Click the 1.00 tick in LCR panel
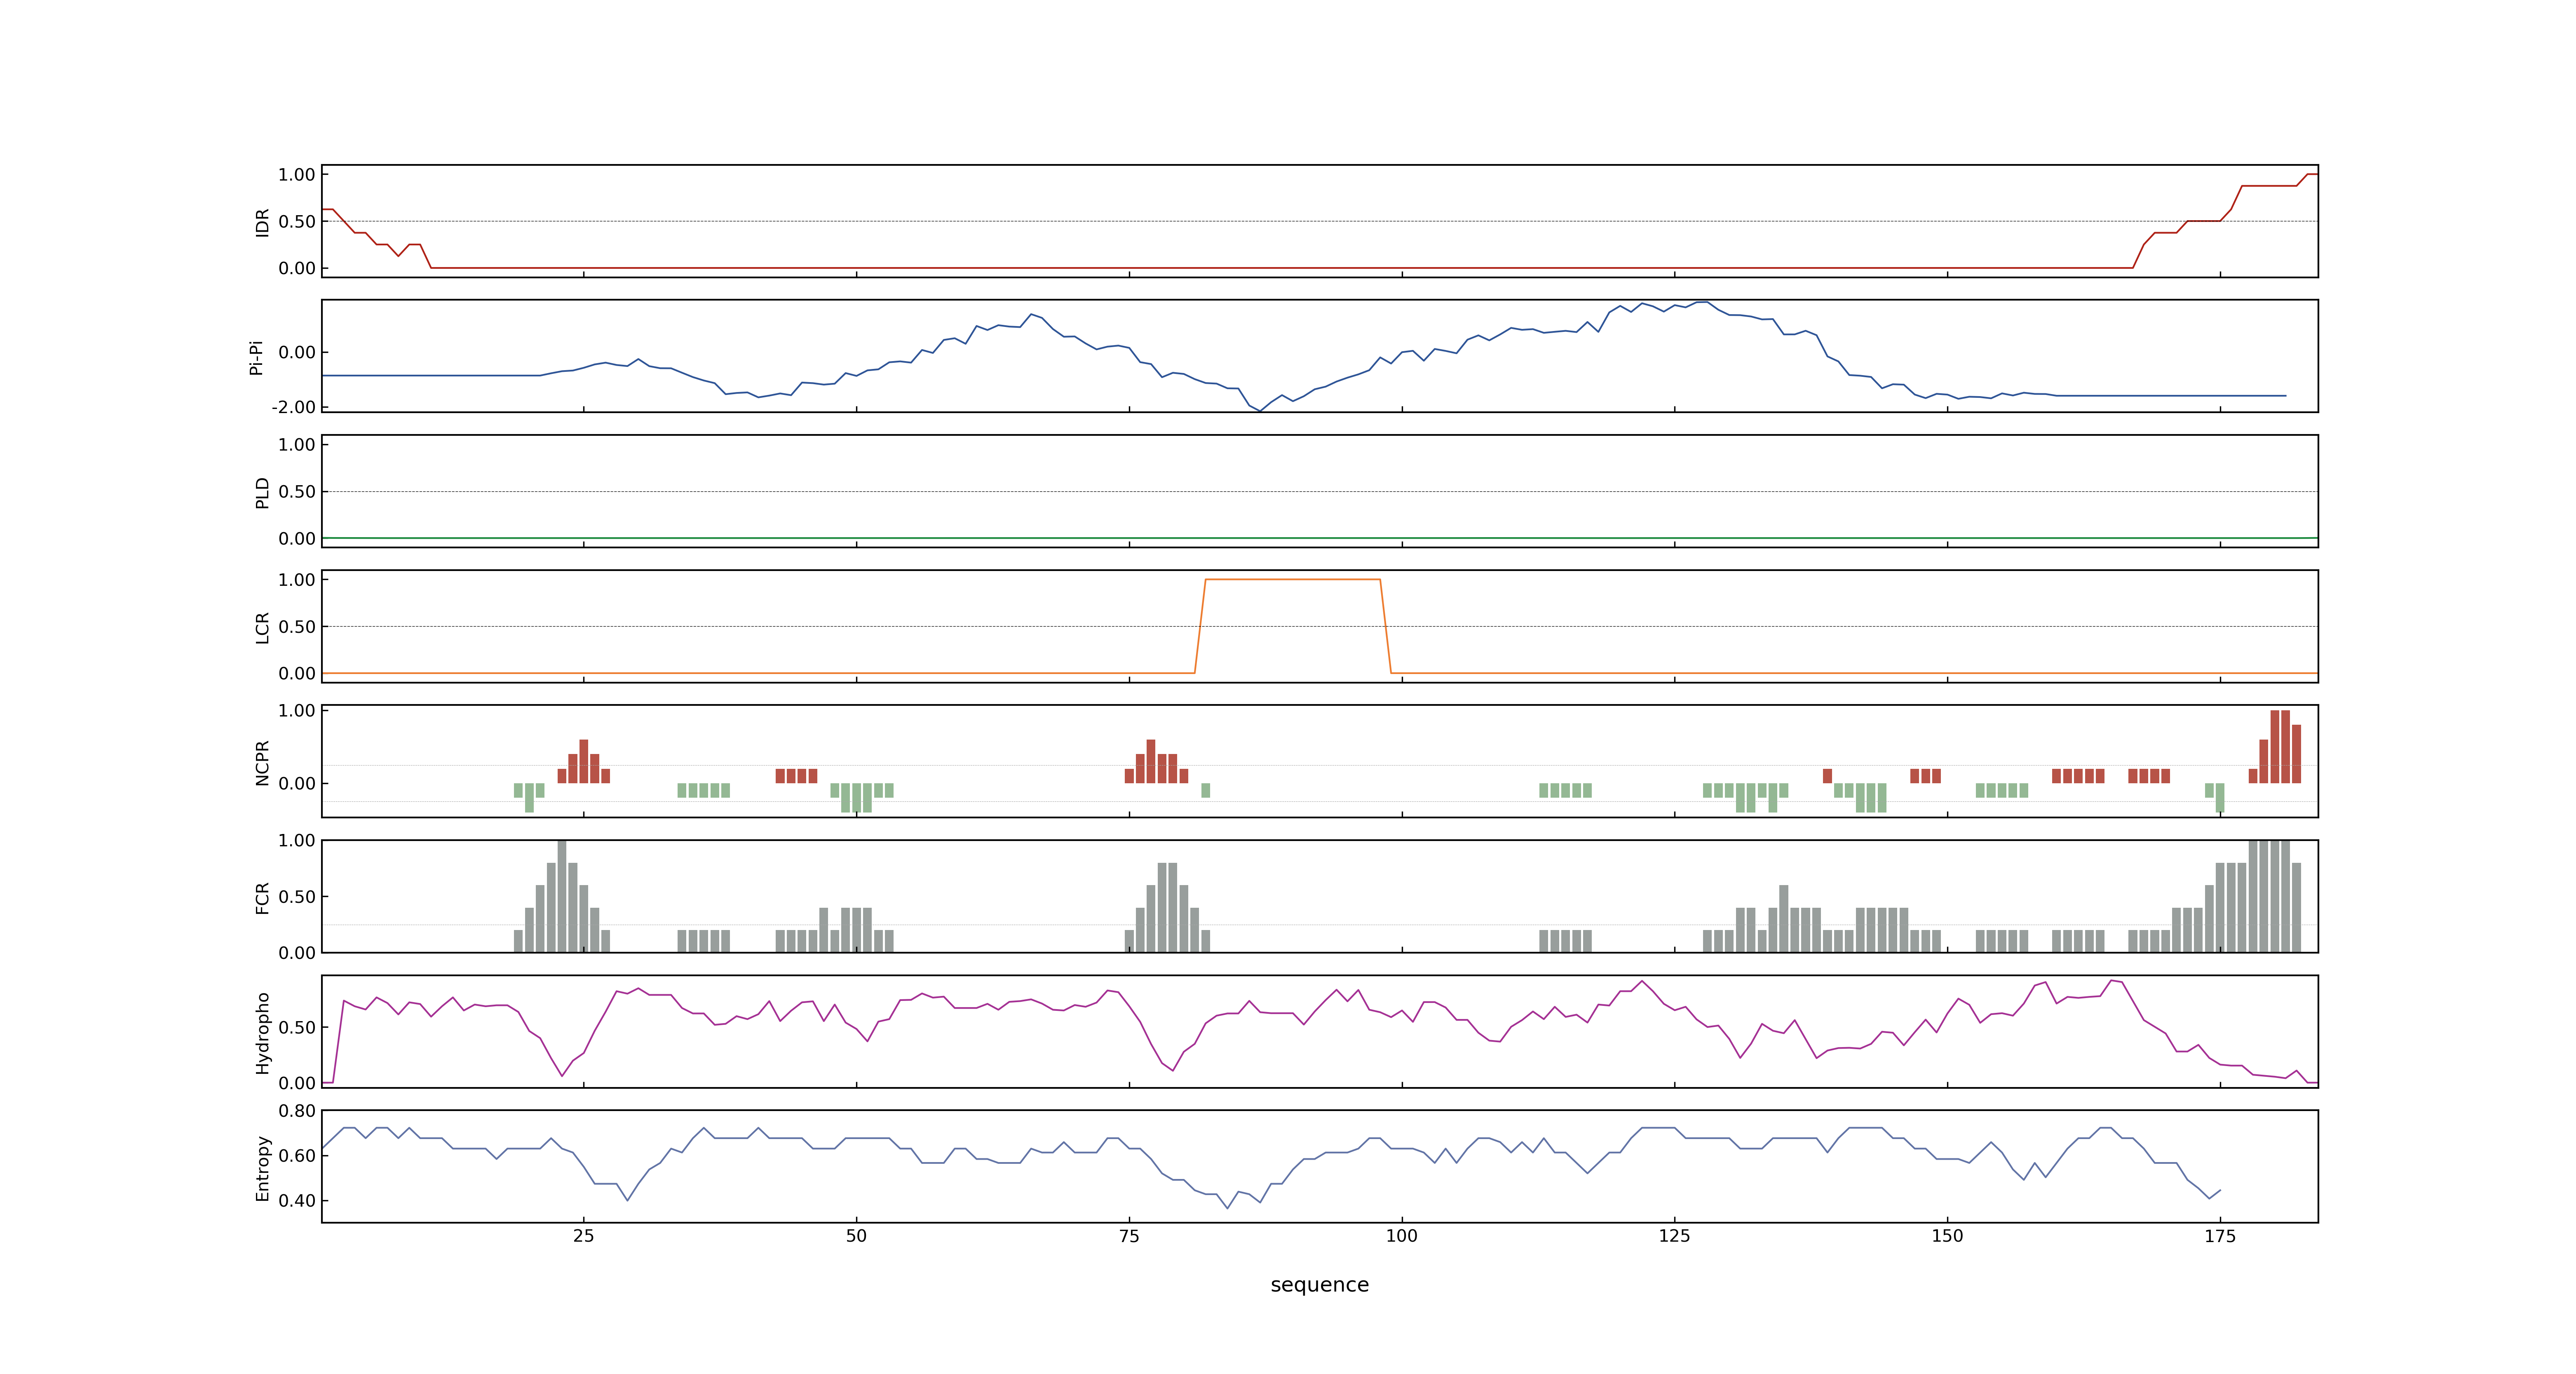Viewport: 2576px width, 1374px height. [x=297, y=579]
